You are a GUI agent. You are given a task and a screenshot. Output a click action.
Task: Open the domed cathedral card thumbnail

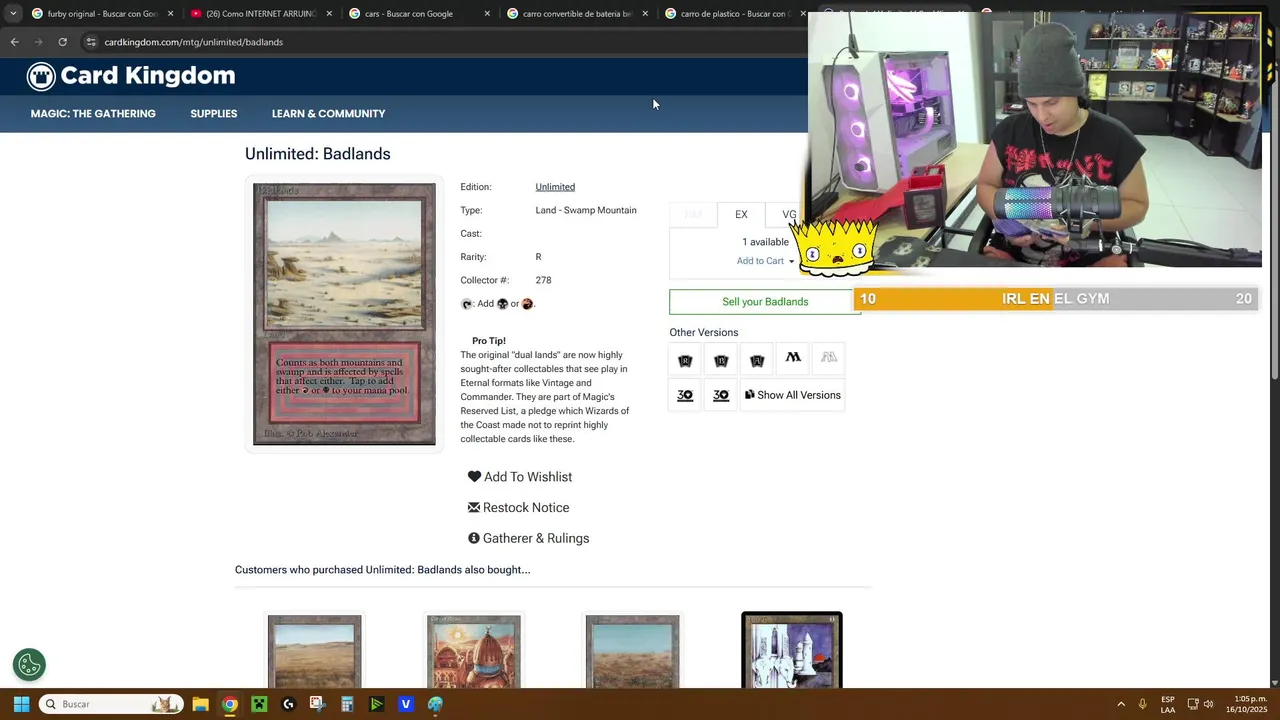[x=473, y=652]
